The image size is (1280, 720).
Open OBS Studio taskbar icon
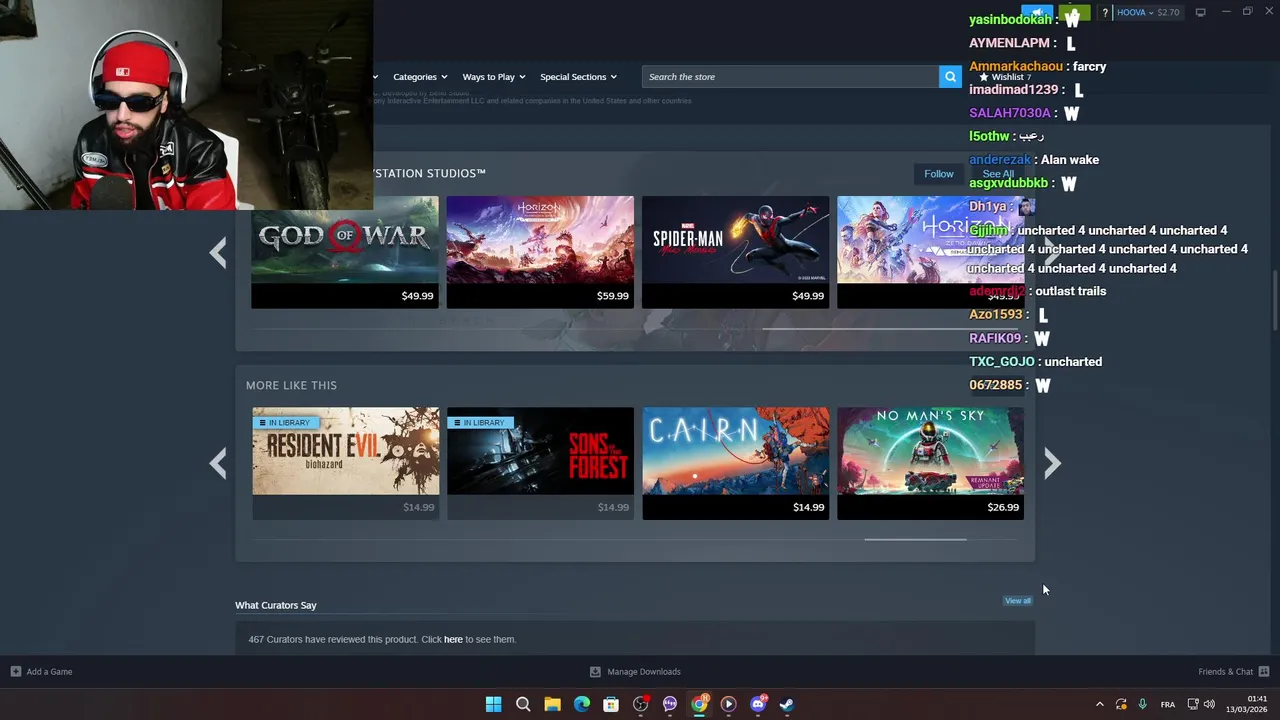641,704
